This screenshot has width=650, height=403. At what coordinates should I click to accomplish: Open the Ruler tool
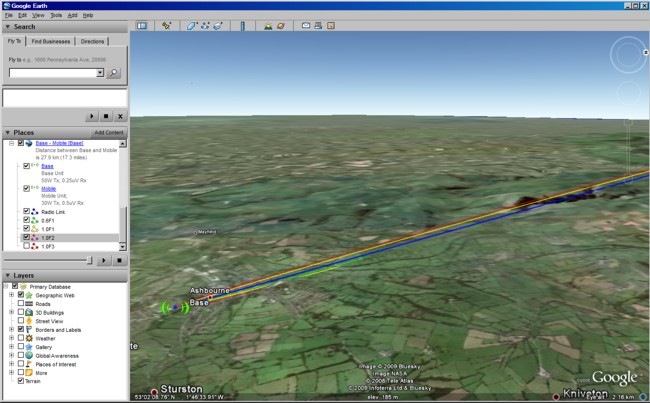[x=243, y=26]
